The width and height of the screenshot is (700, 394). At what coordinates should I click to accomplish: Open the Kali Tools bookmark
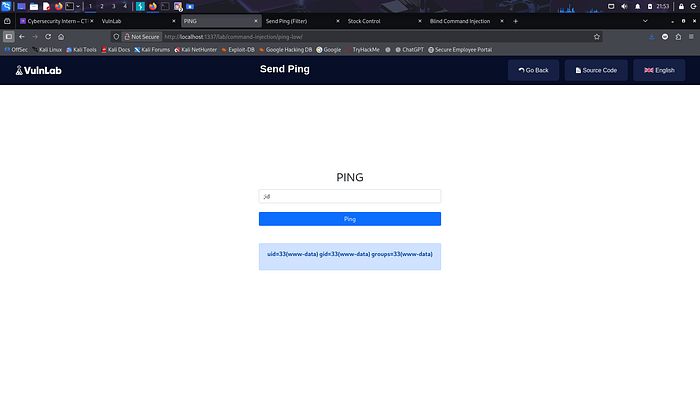[x=81, y=50]
